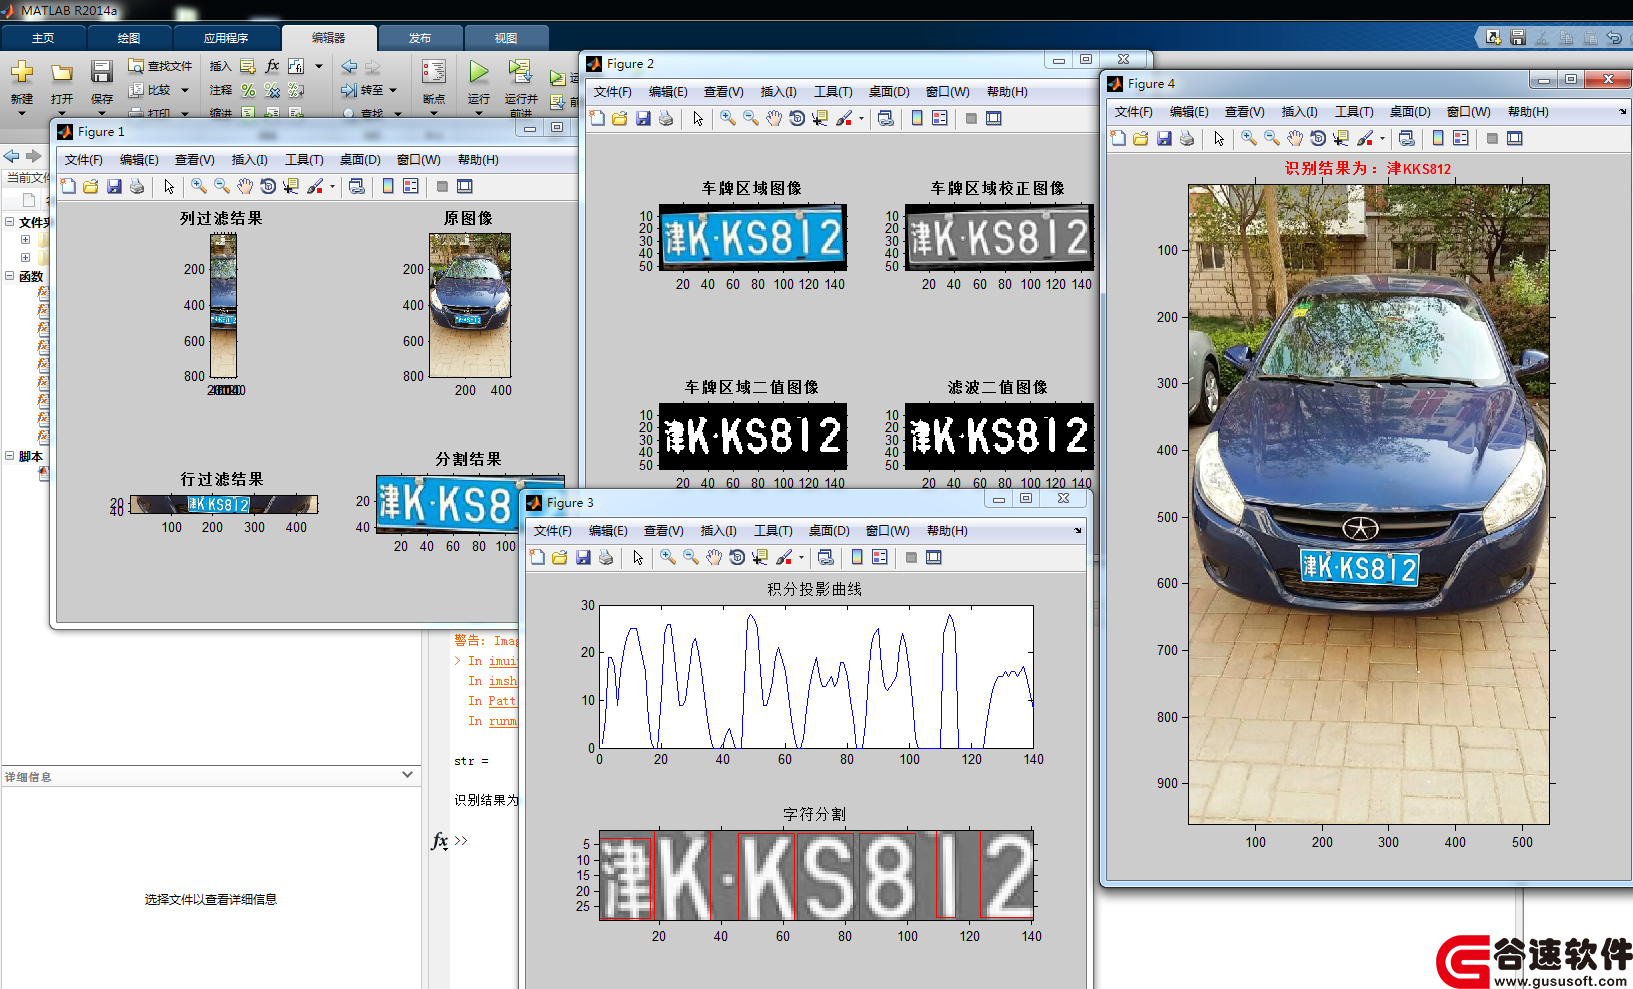Click Hide Plot Tools icon in Figure 2
The width and height of the screenshot is (1633, 989).
(x=971, y=118)
